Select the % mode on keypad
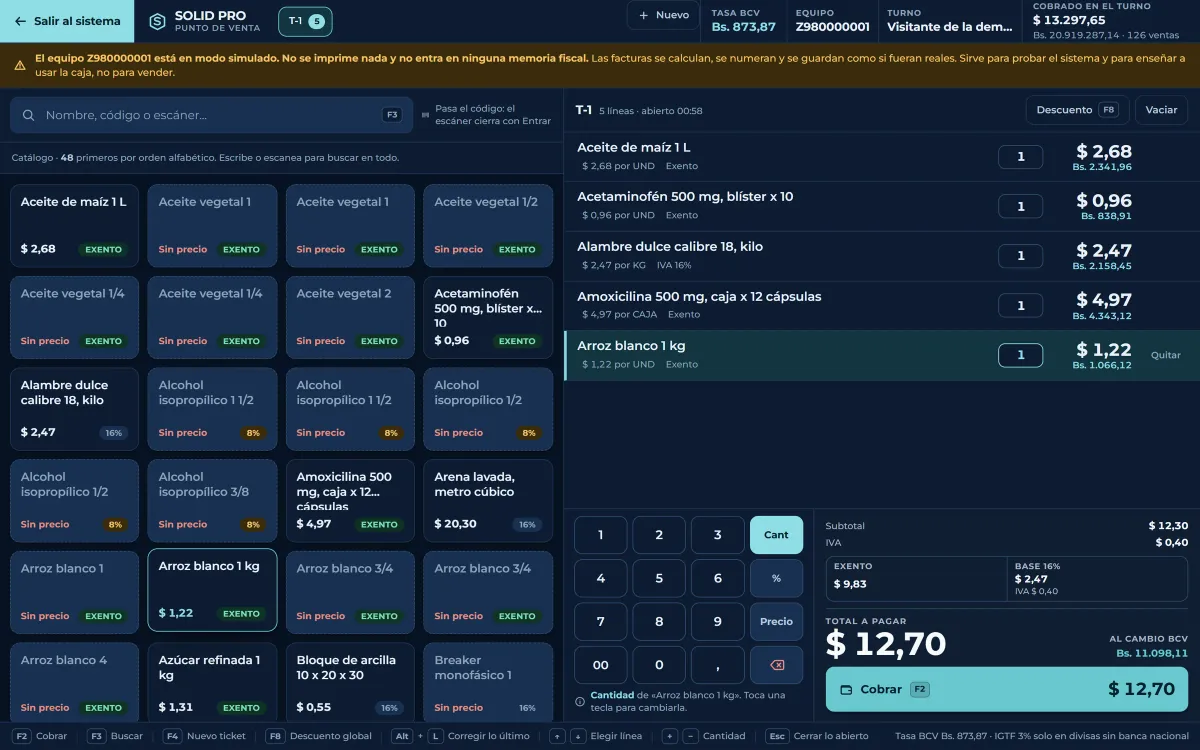The width and height of the screenshot is (1200, 750). click(x=777, y=578)
